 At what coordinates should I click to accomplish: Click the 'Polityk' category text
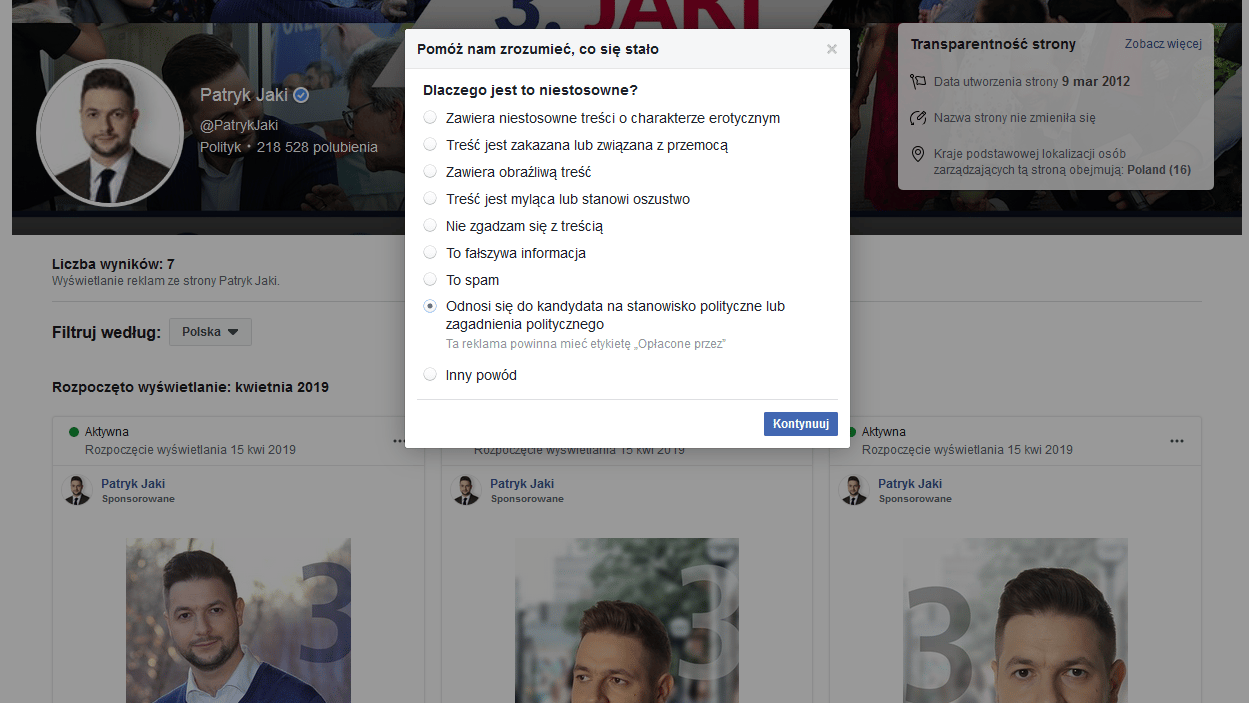[221, 147]
